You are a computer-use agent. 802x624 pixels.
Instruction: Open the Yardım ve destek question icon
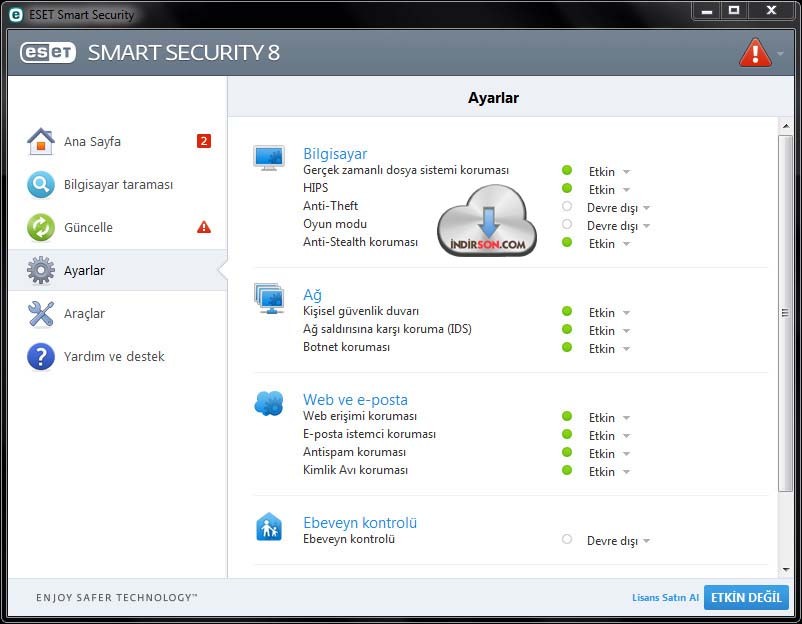(41, 356)
